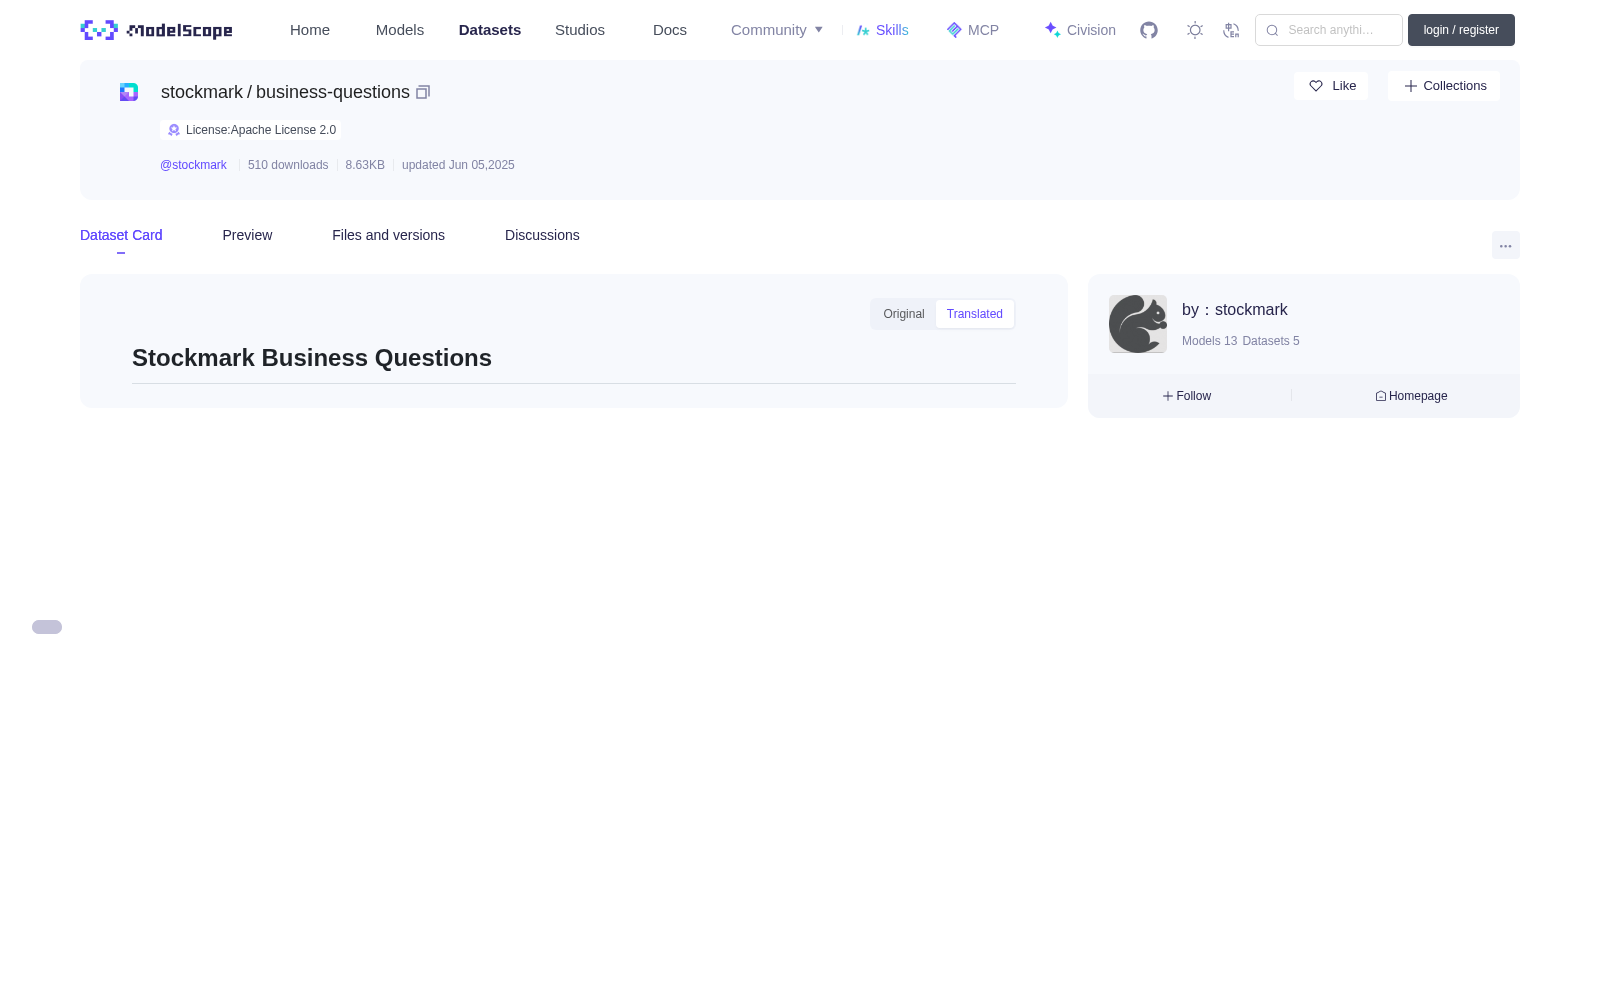1600x1000 pixels.
Task: Copy the dataset name with copy icon
Action: coord(423,92)
